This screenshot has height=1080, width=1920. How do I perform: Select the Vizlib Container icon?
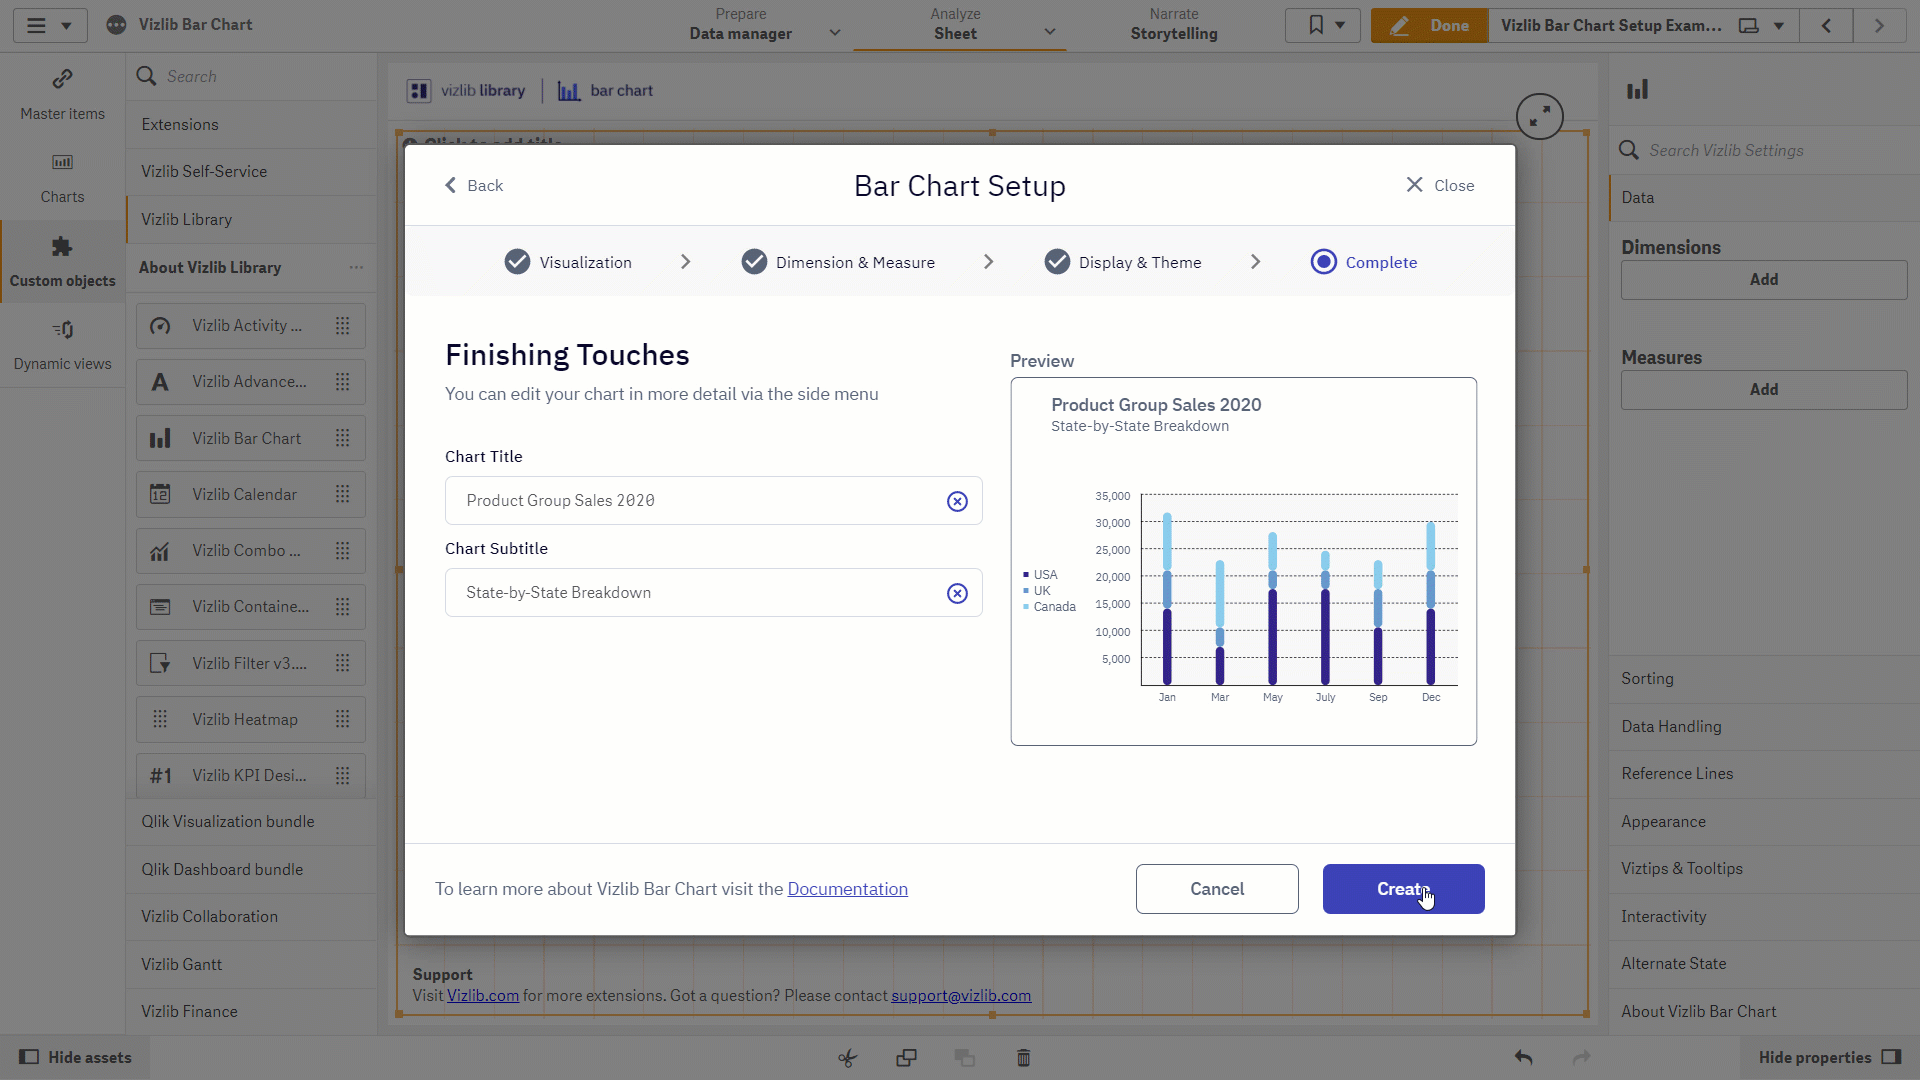coord(160,607)
